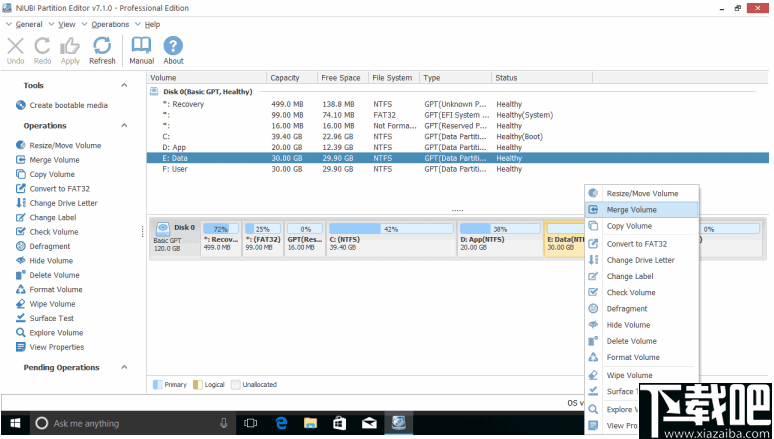
Task: Open the General menu
Action: (29, 24)
